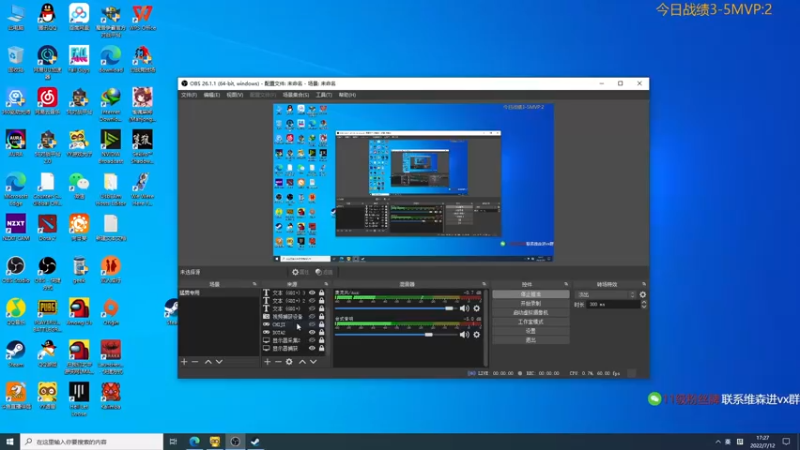Open Dota 2 desktop shortcut
The width and height of the screenshot is (800, 450).
point(47,228)
